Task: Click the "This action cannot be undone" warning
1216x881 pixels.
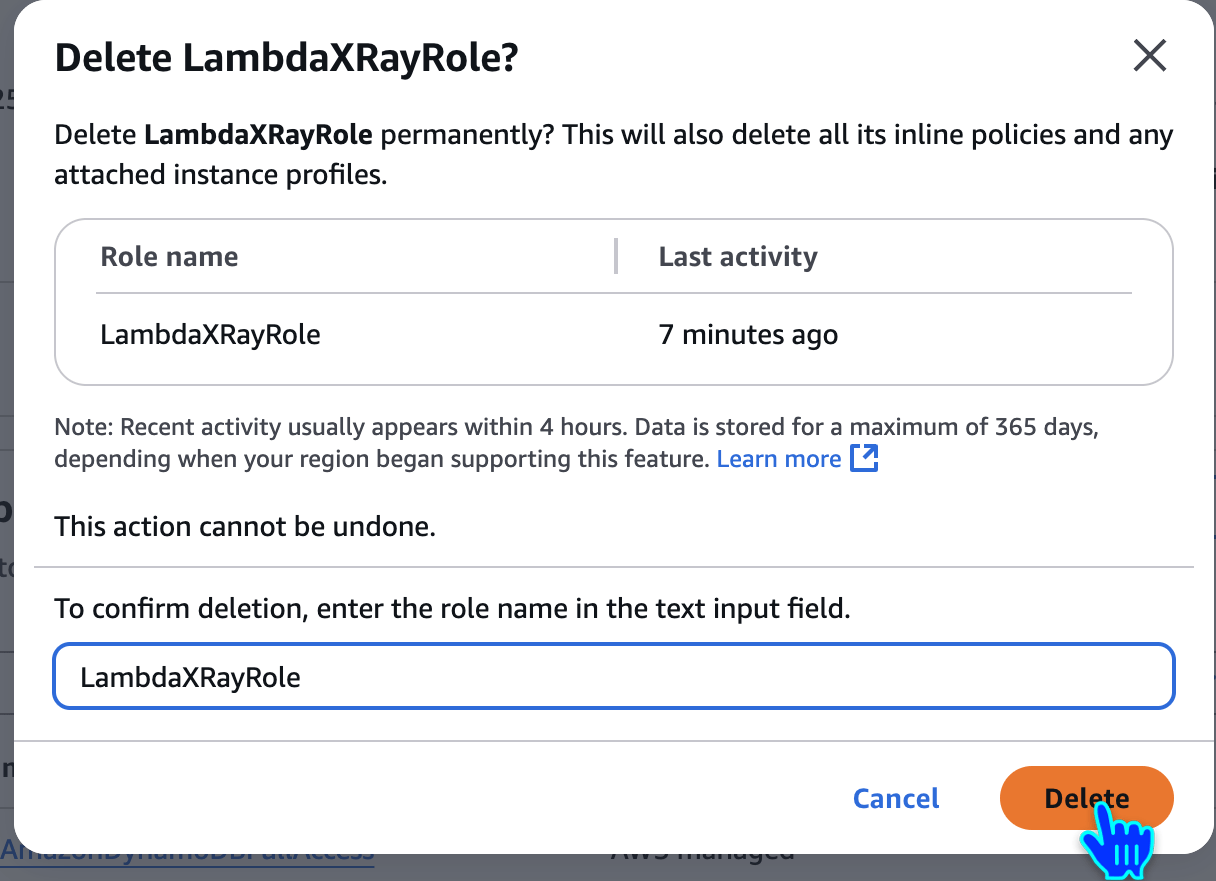Action: (245, 526)
